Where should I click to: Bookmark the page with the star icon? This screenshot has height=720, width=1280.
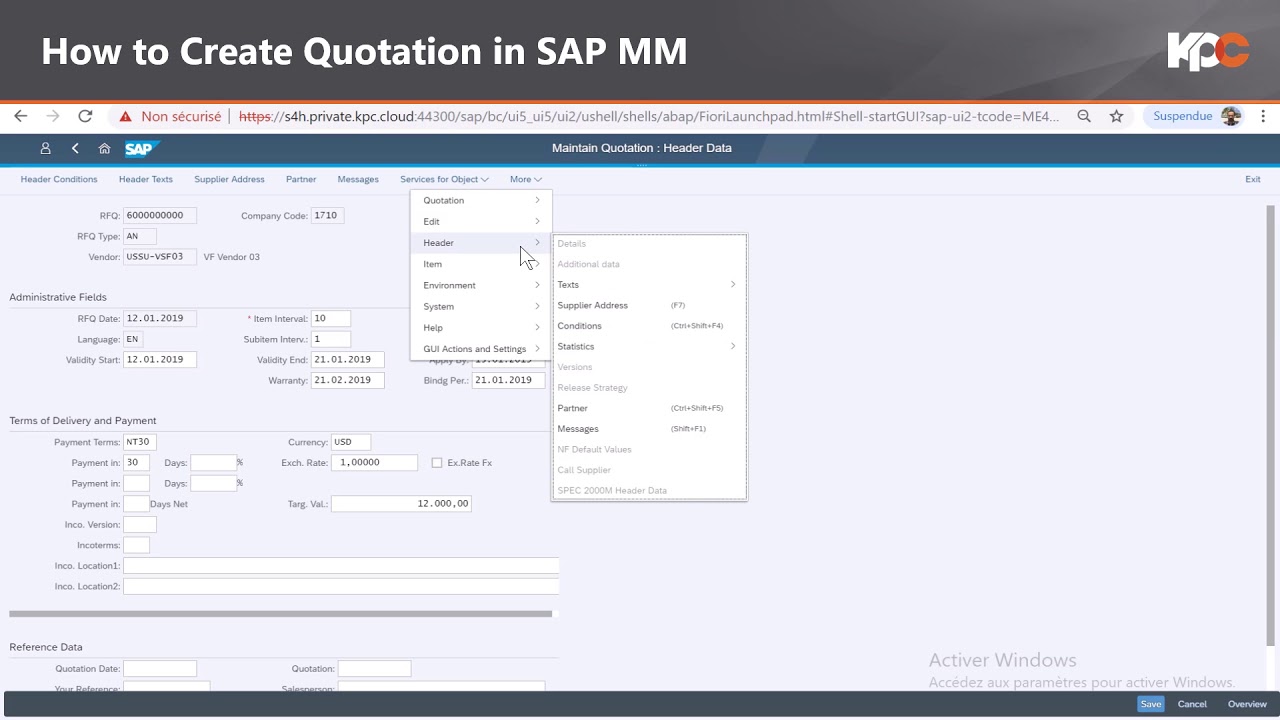[1116, 116]
